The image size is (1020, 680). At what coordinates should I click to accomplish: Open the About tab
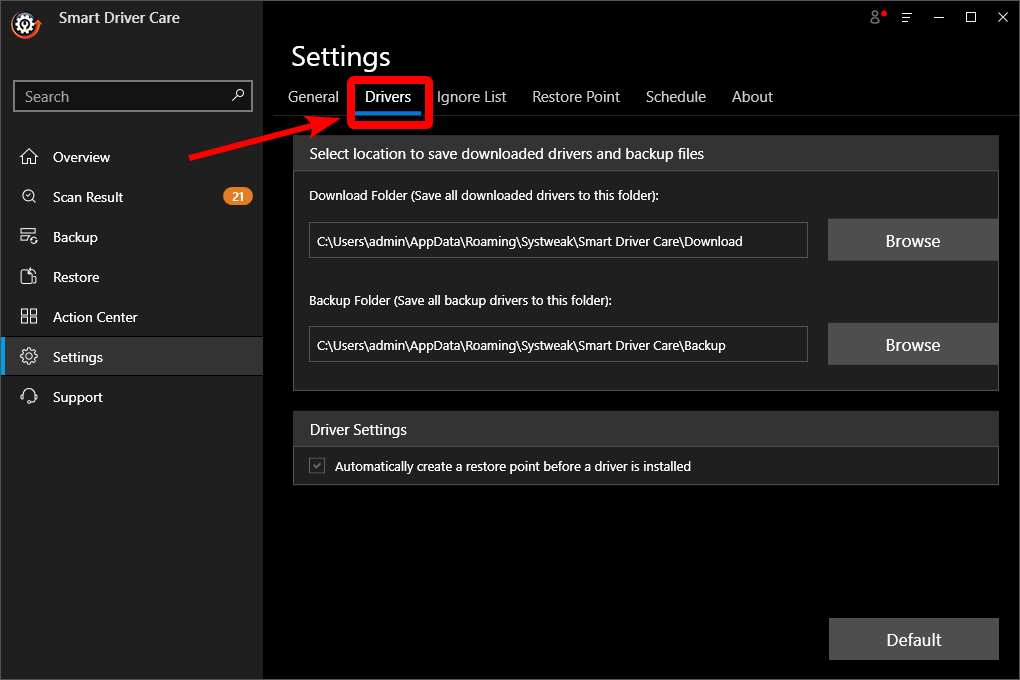[752, 97]
